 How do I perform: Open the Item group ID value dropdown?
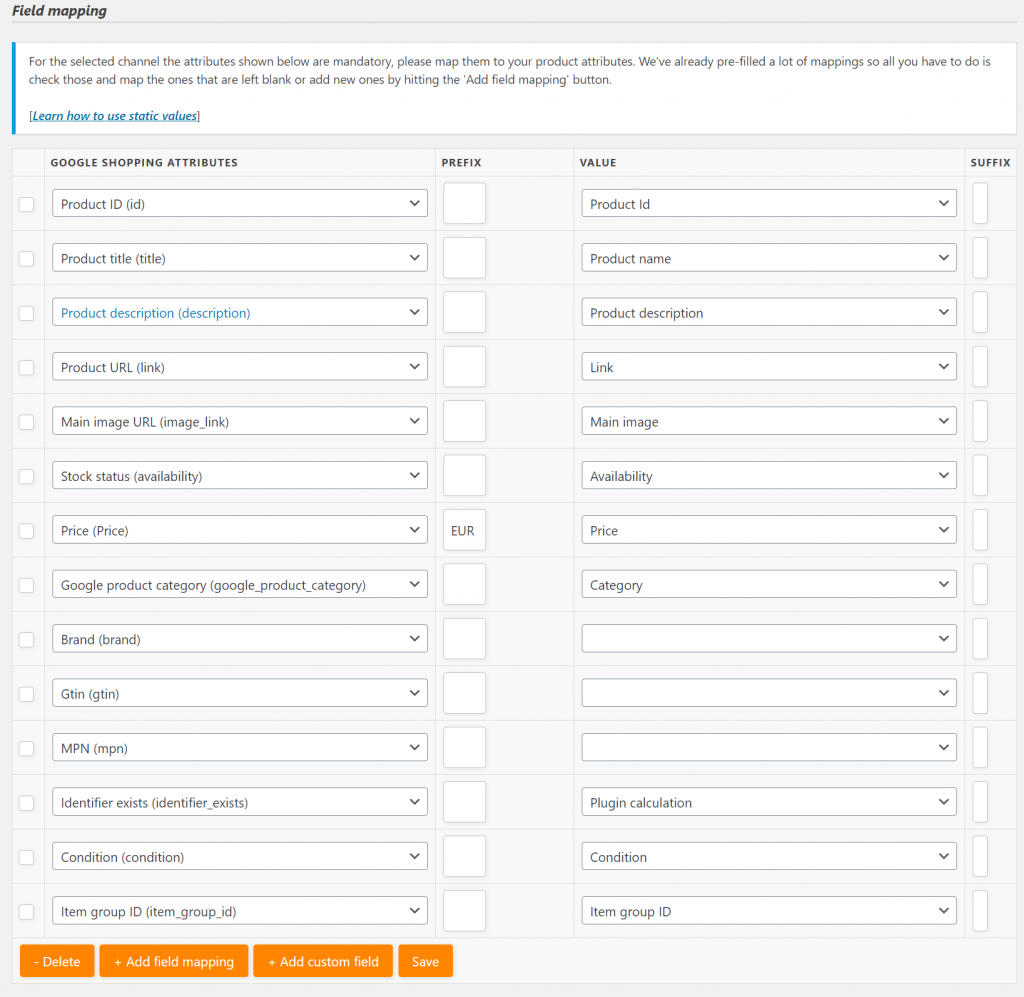[x=769, y=911]
